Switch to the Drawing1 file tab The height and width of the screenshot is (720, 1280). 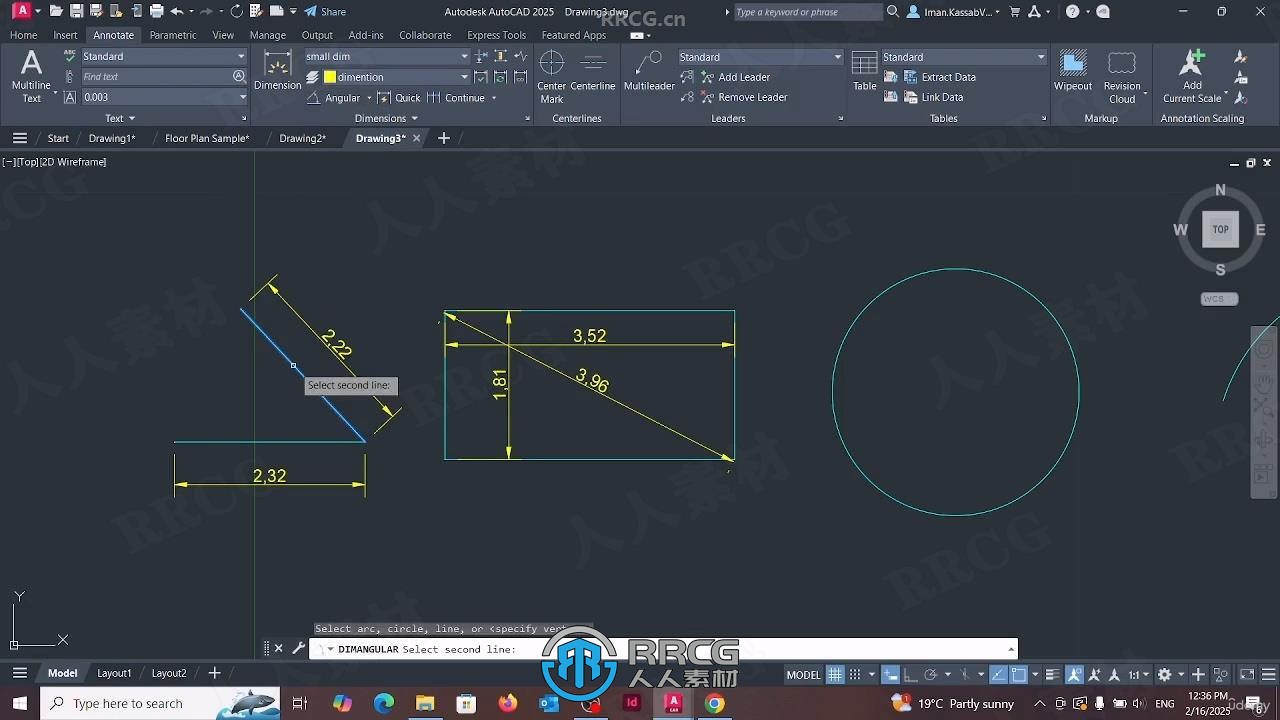(x=112, y=138)
